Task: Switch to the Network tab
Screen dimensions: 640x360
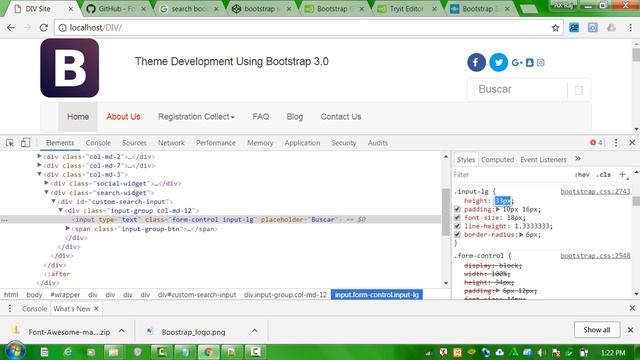Action: tap(171, 143)
